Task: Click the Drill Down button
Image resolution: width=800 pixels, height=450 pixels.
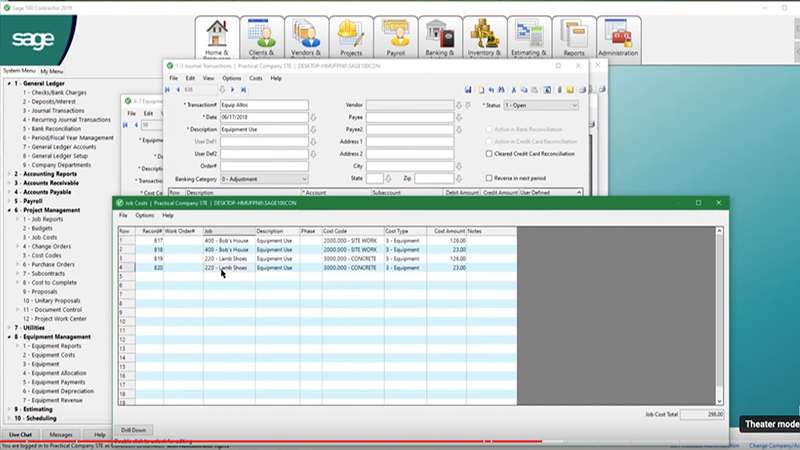Action: (x=134, y=430)
